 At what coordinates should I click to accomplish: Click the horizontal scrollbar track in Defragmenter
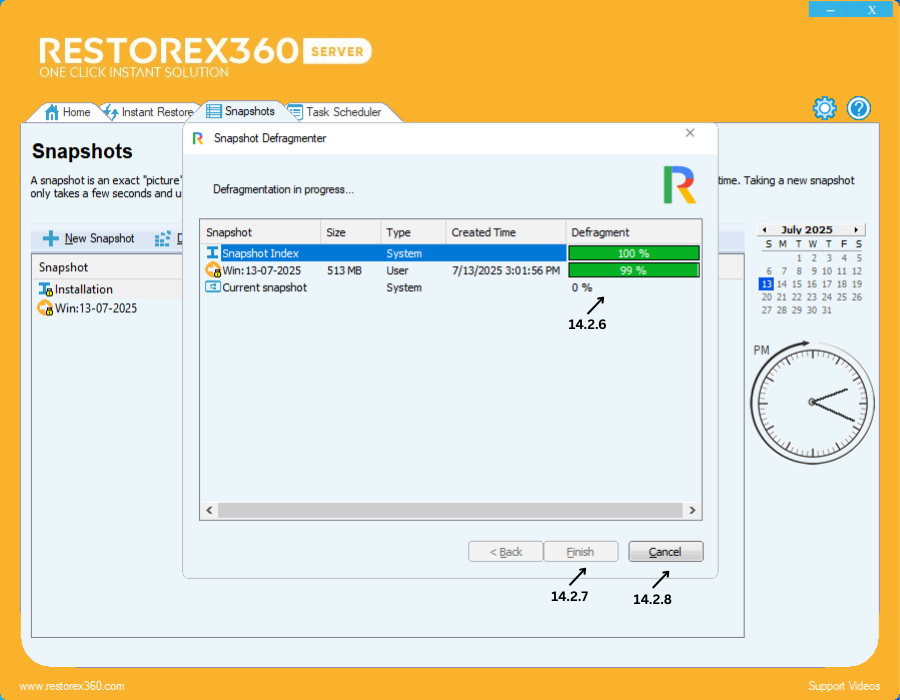pos(451,510)
